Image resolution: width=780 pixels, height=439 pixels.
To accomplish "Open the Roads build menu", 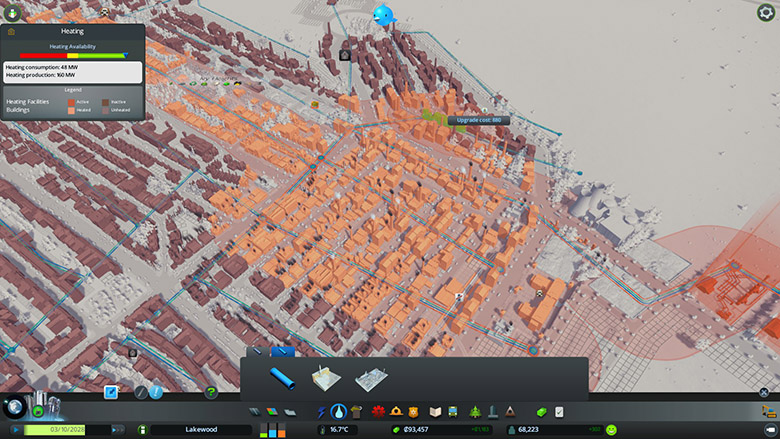I will [x=254, y=412].
